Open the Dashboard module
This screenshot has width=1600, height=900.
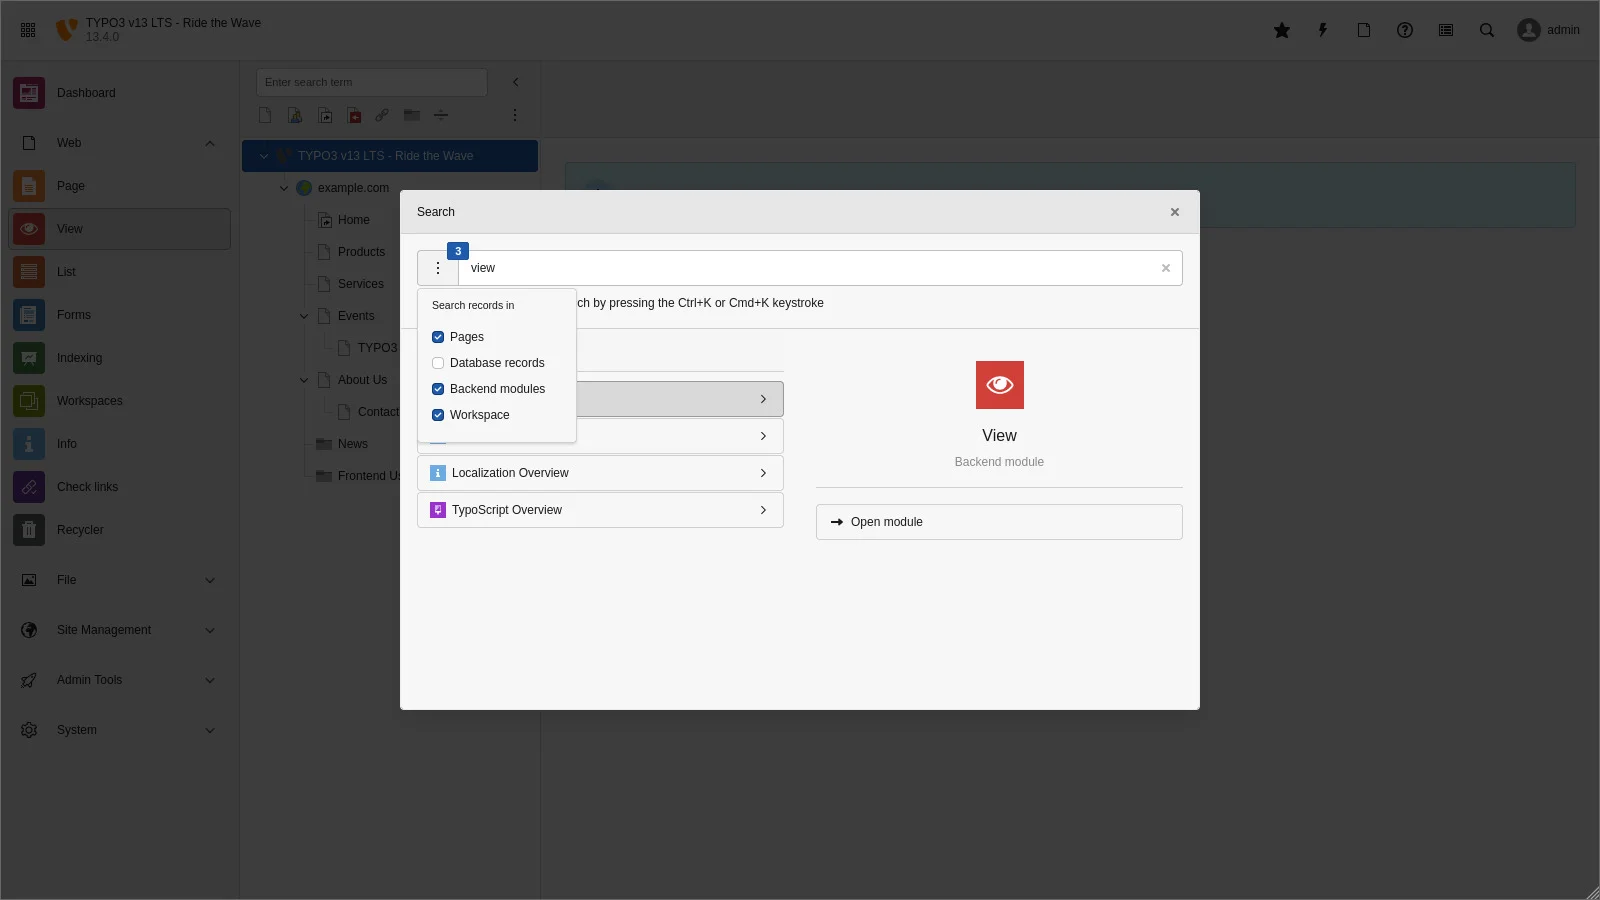click(86, 92)
